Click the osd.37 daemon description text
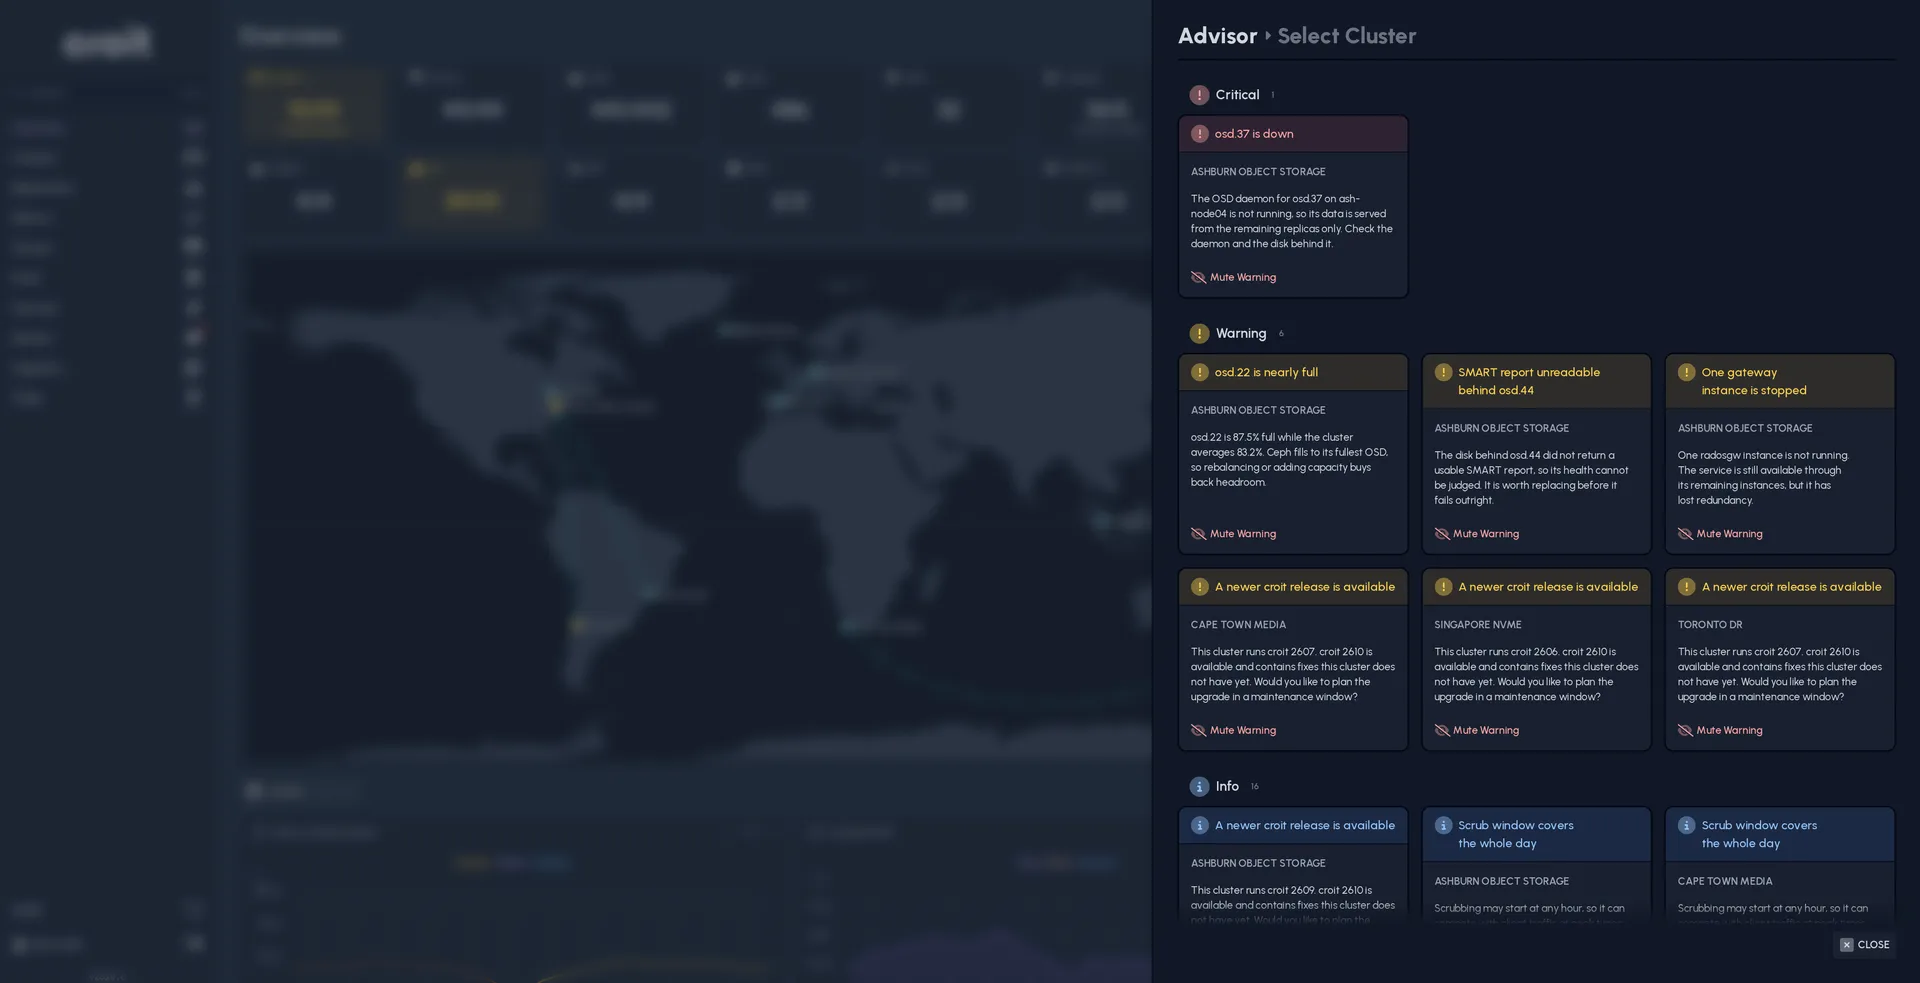This screenshot has height=983, width=1920. click(x=1292, y=221)
